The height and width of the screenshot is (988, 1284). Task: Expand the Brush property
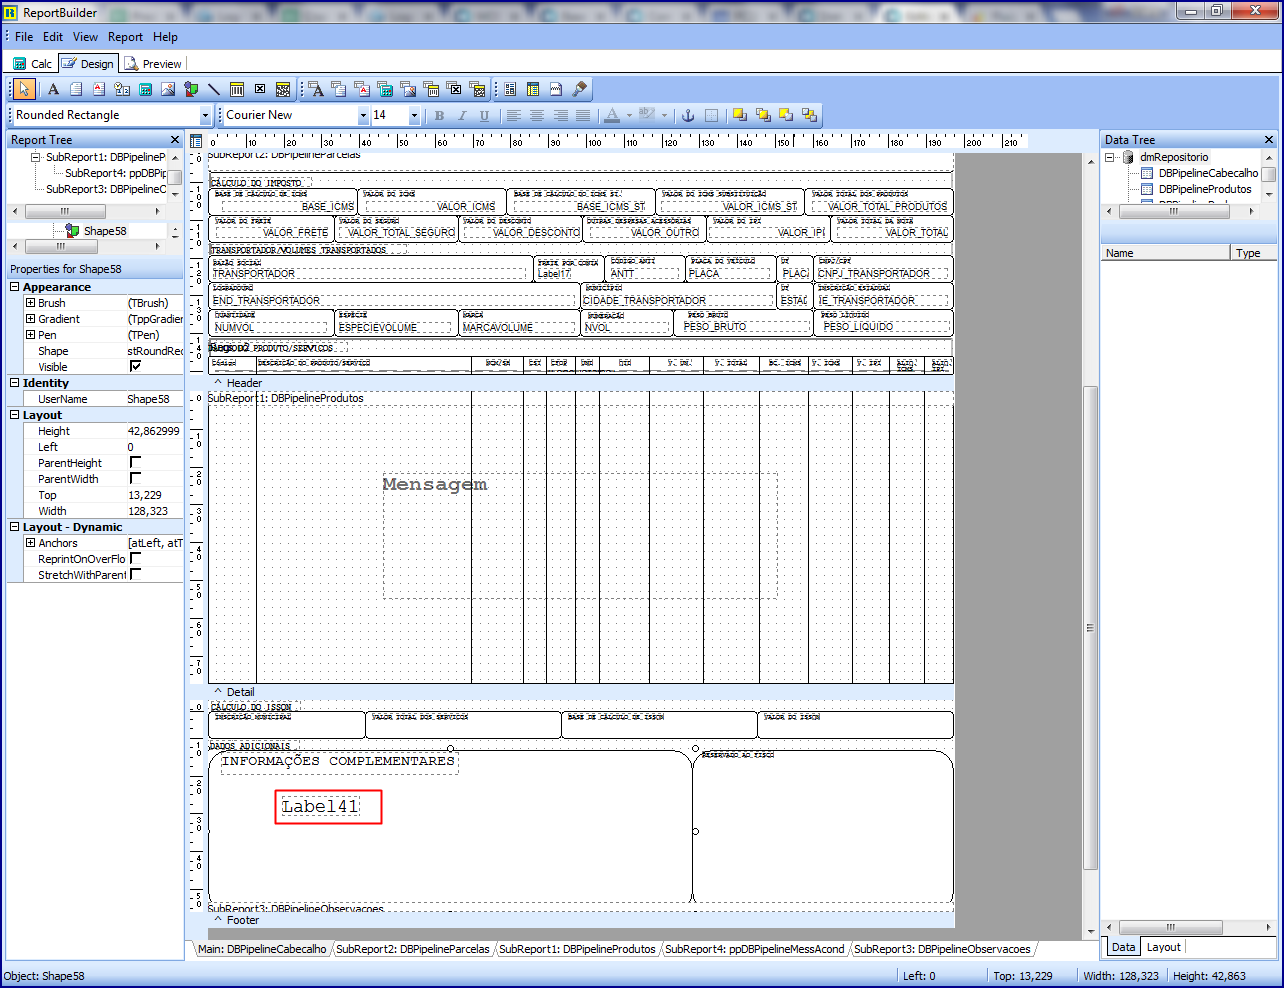coord(30,302)
